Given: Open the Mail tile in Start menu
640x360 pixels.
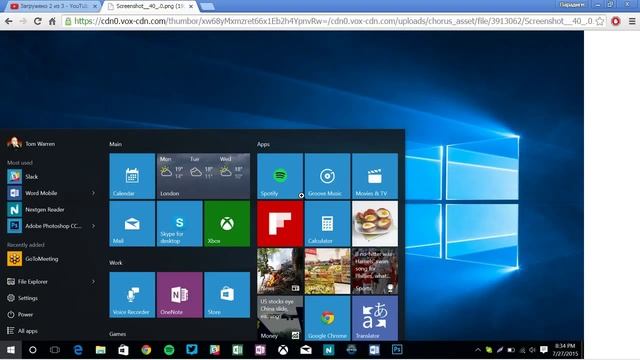Looking at the screenshot, I should [132, 224].
